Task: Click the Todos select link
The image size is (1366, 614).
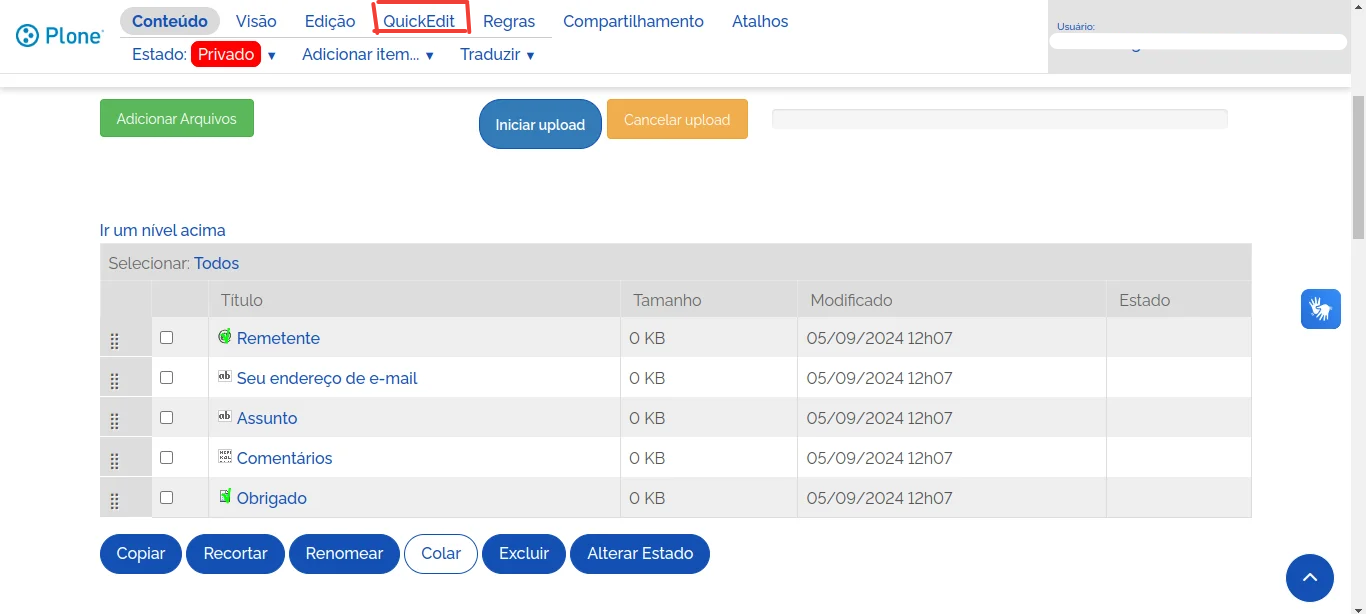Action: (x=216, y=263)
